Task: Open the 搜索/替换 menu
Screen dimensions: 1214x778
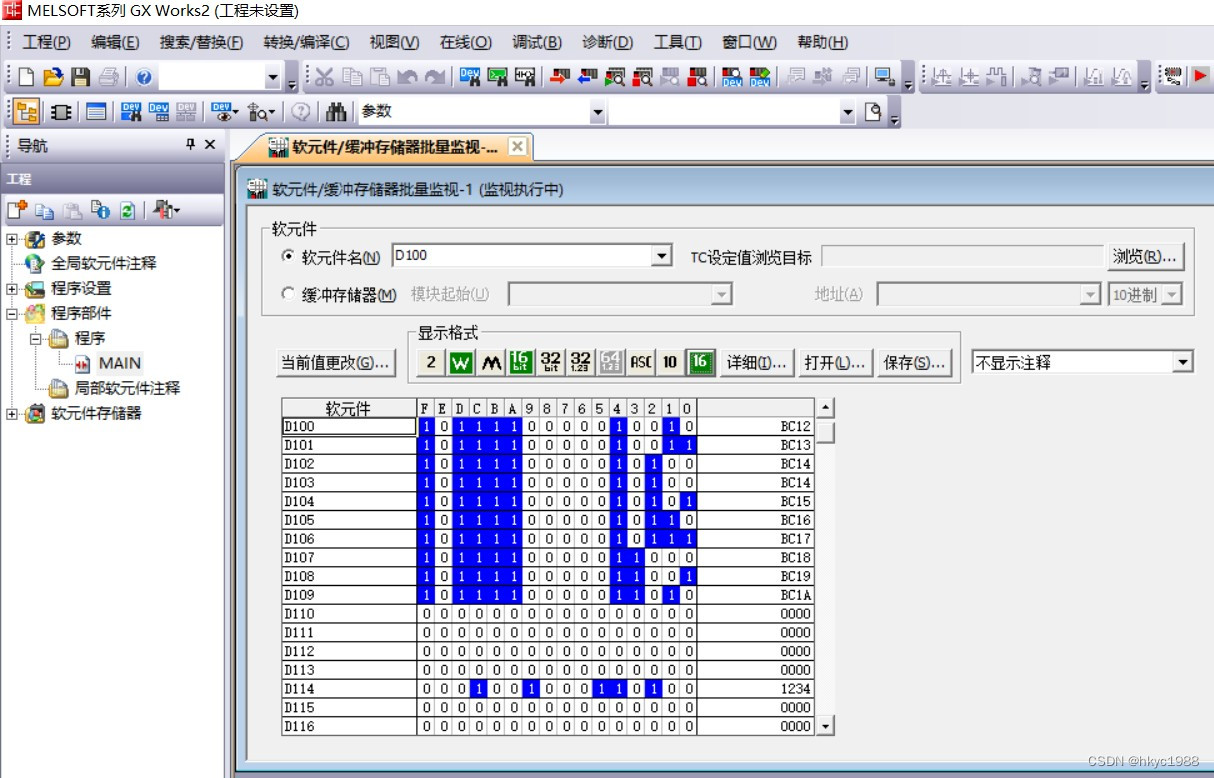Action: 201,42
